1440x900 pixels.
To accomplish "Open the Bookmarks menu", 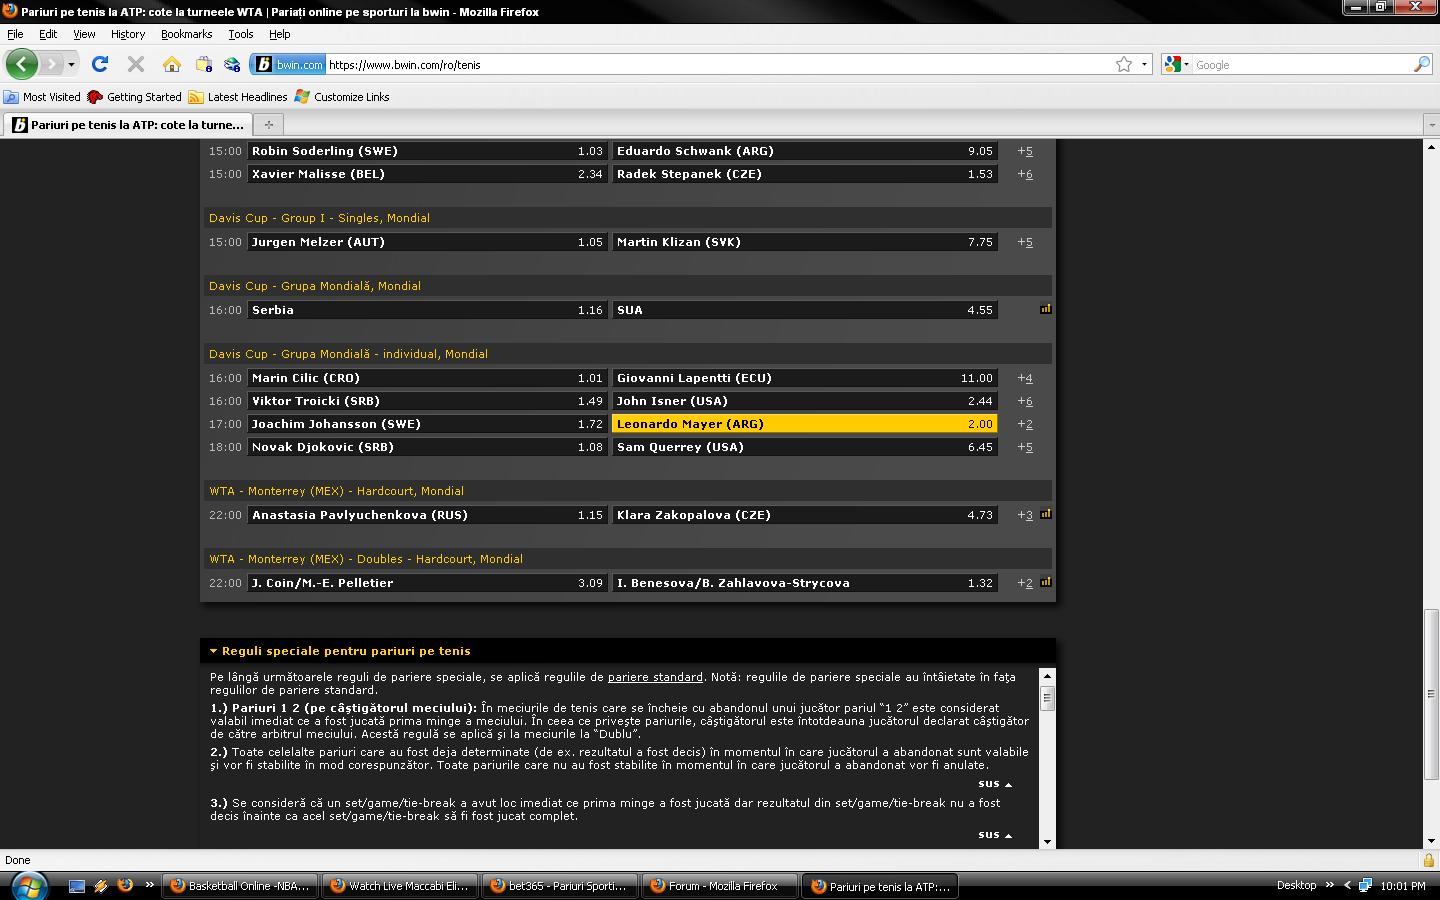I will [x=187, y=34].
